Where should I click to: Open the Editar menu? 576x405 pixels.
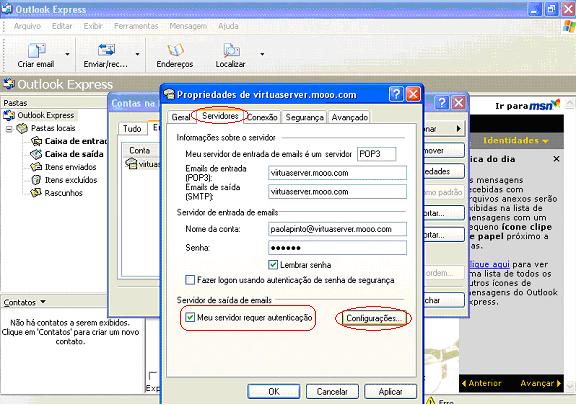pos(62,26)
